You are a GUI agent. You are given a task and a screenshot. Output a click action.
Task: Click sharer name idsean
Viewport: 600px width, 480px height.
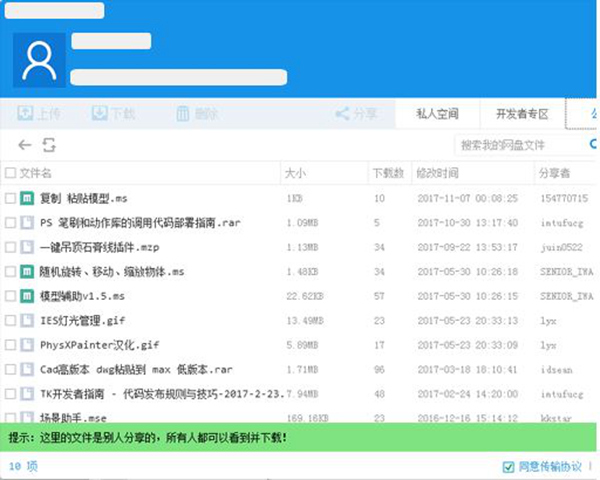tap(557, 369)
